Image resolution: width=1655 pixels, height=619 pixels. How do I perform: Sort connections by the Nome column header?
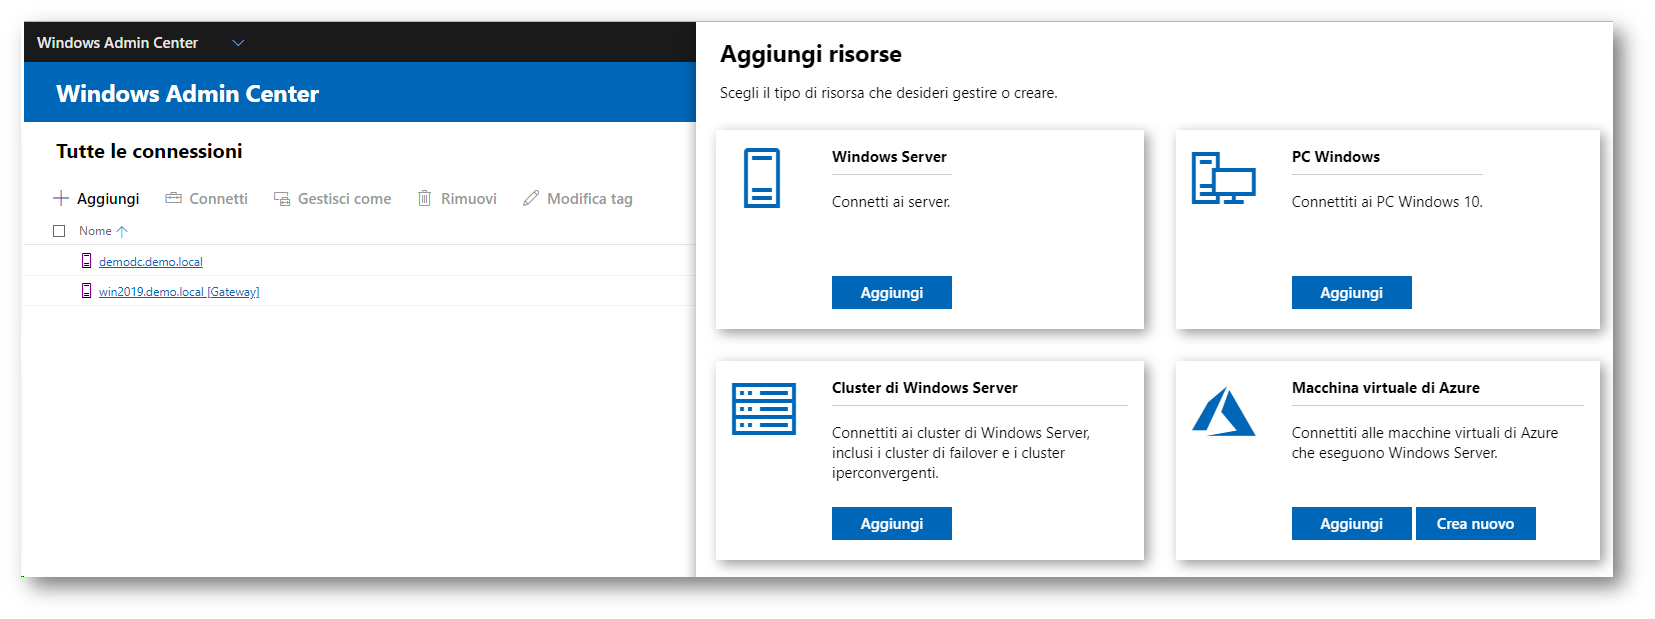tap(95, 231)
